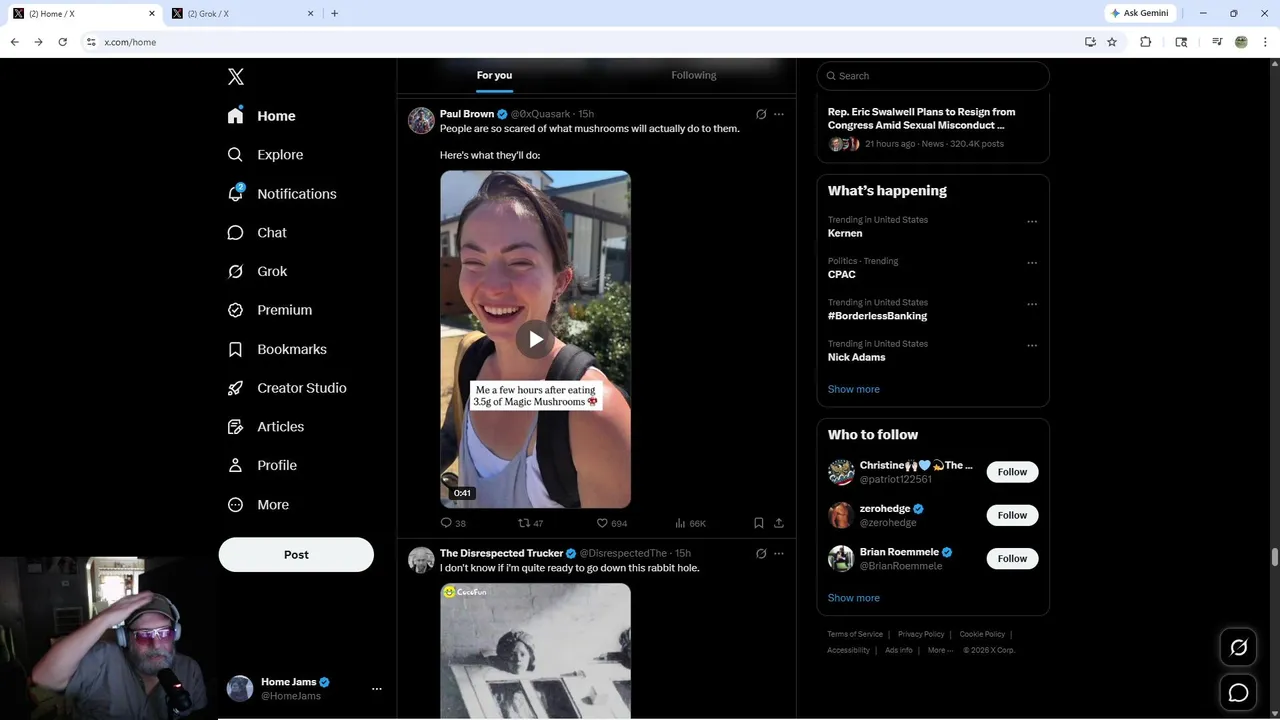The image size is (1280, 720).
Task: Open Terms of Service link
Action: [855, 634]
